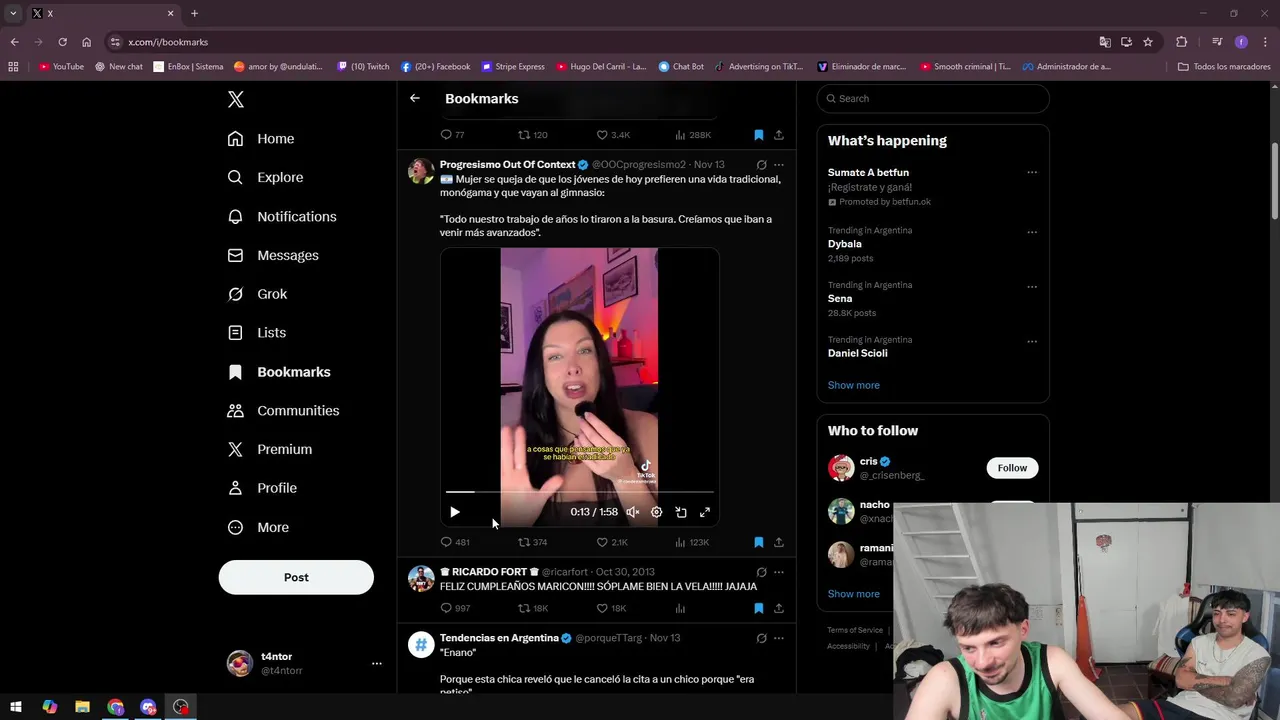
Task: Bookmark this page with star icon
Action: (1148, 42)
